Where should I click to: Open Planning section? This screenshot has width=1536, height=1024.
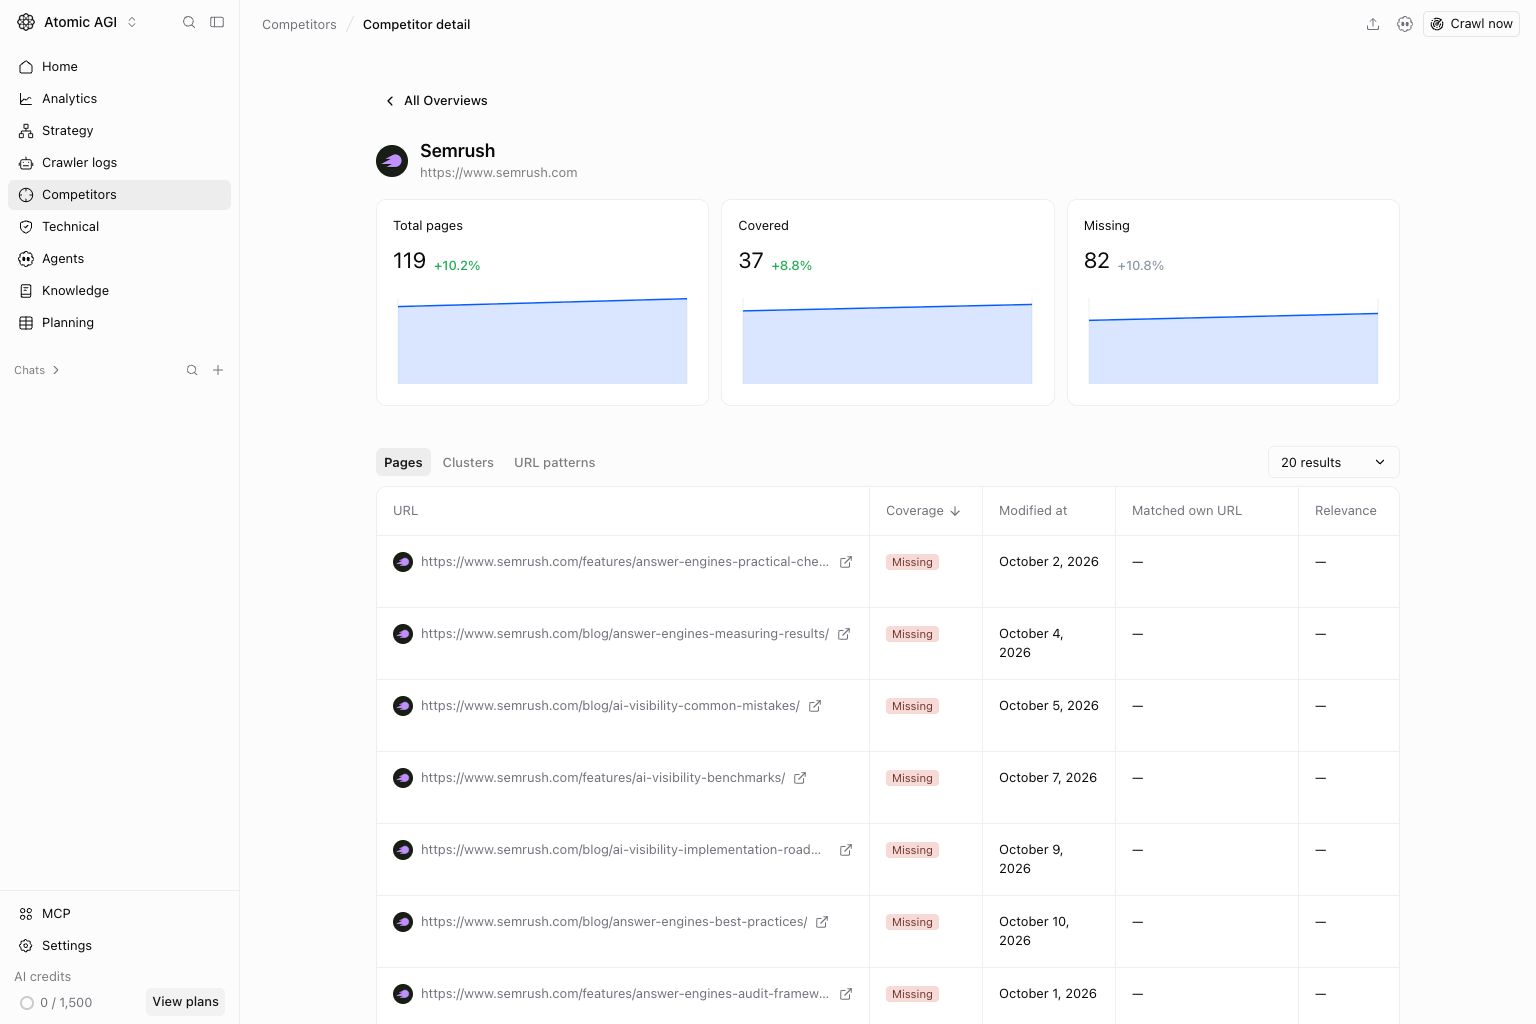[x=119, y=323]
